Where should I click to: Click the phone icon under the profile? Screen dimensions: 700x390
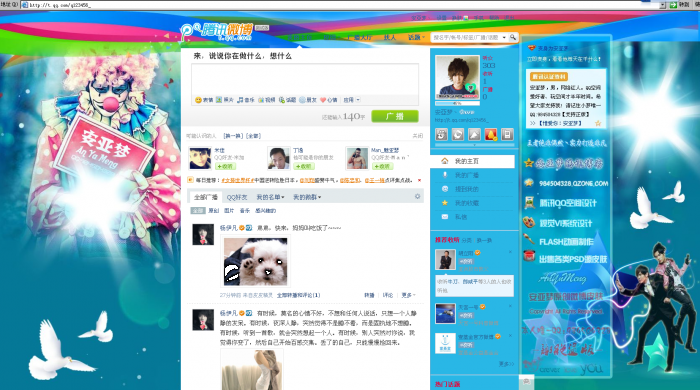[x=507, y=134]
